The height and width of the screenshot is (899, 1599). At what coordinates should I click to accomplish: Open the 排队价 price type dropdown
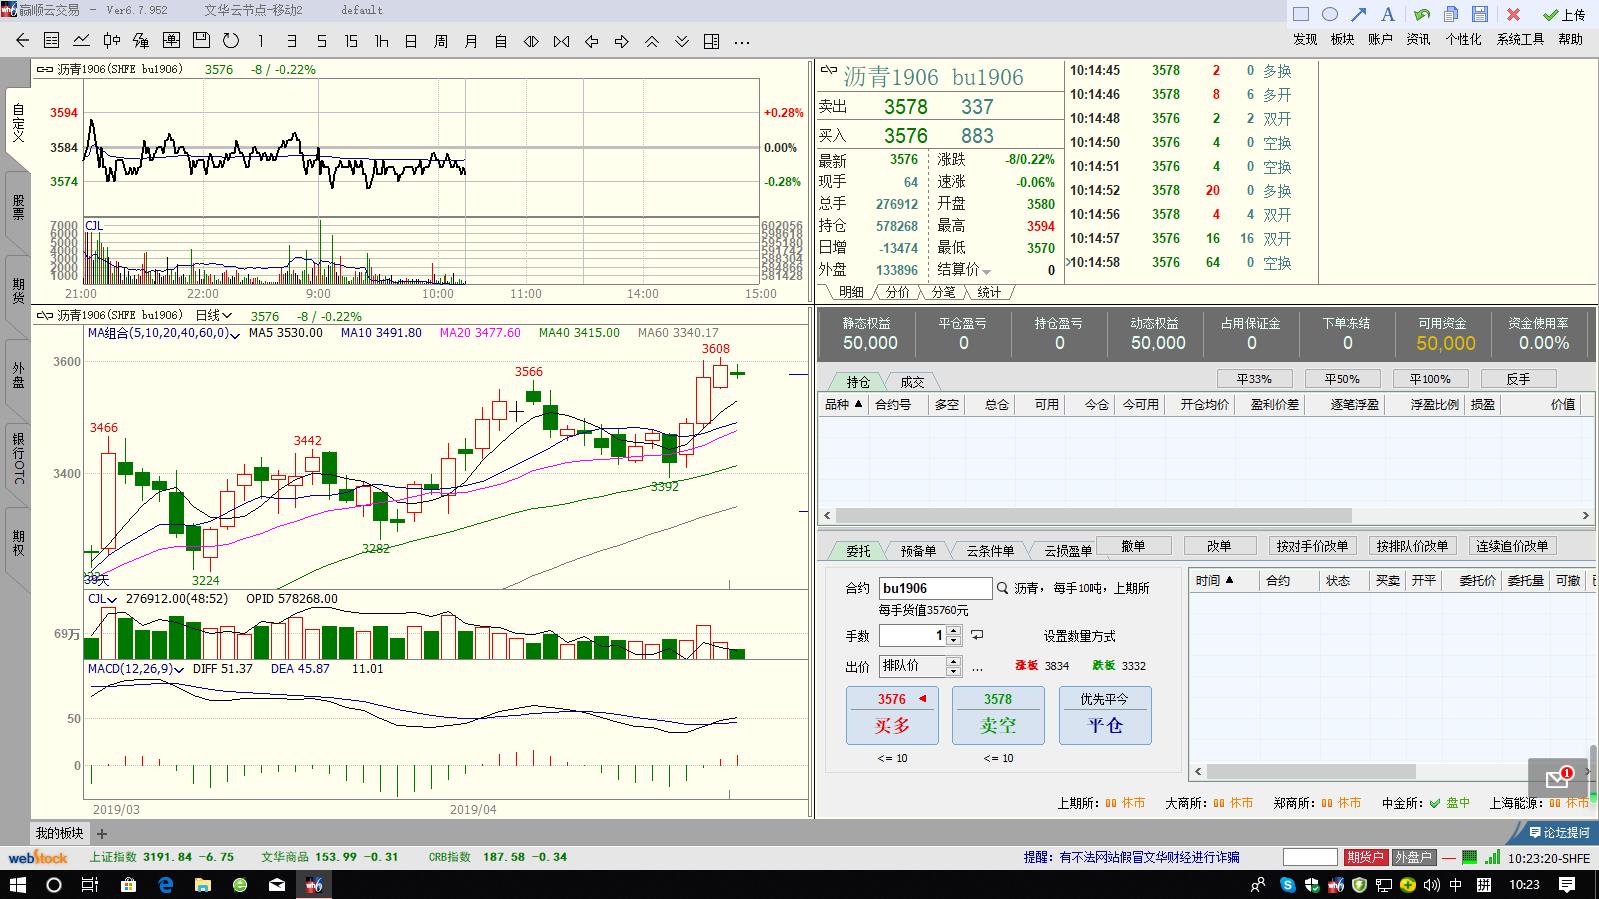pyautogui.click(x=953, y=666)
